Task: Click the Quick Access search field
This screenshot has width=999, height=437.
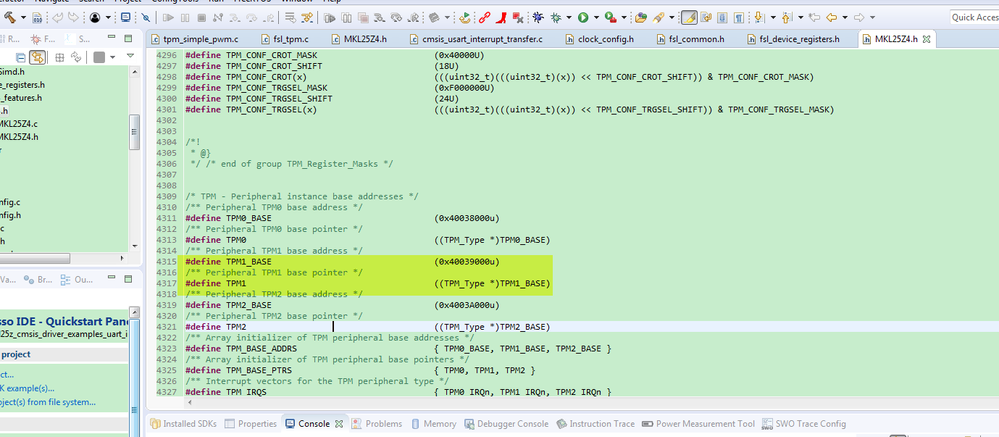Action: point(974,17)
